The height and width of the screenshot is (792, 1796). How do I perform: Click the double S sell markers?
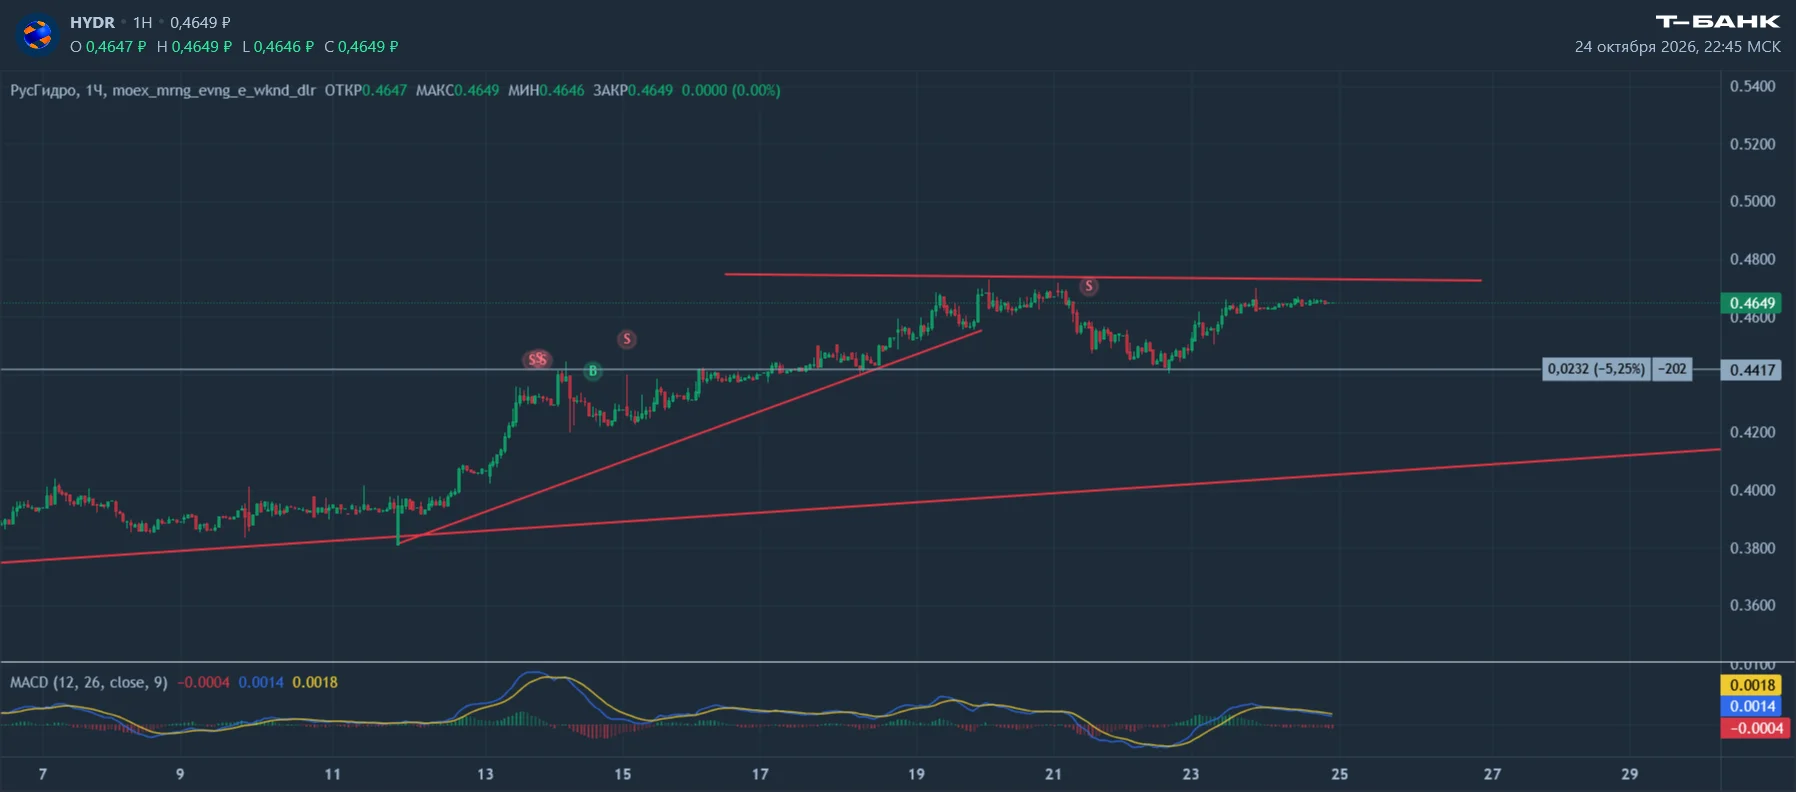[538, 359]
